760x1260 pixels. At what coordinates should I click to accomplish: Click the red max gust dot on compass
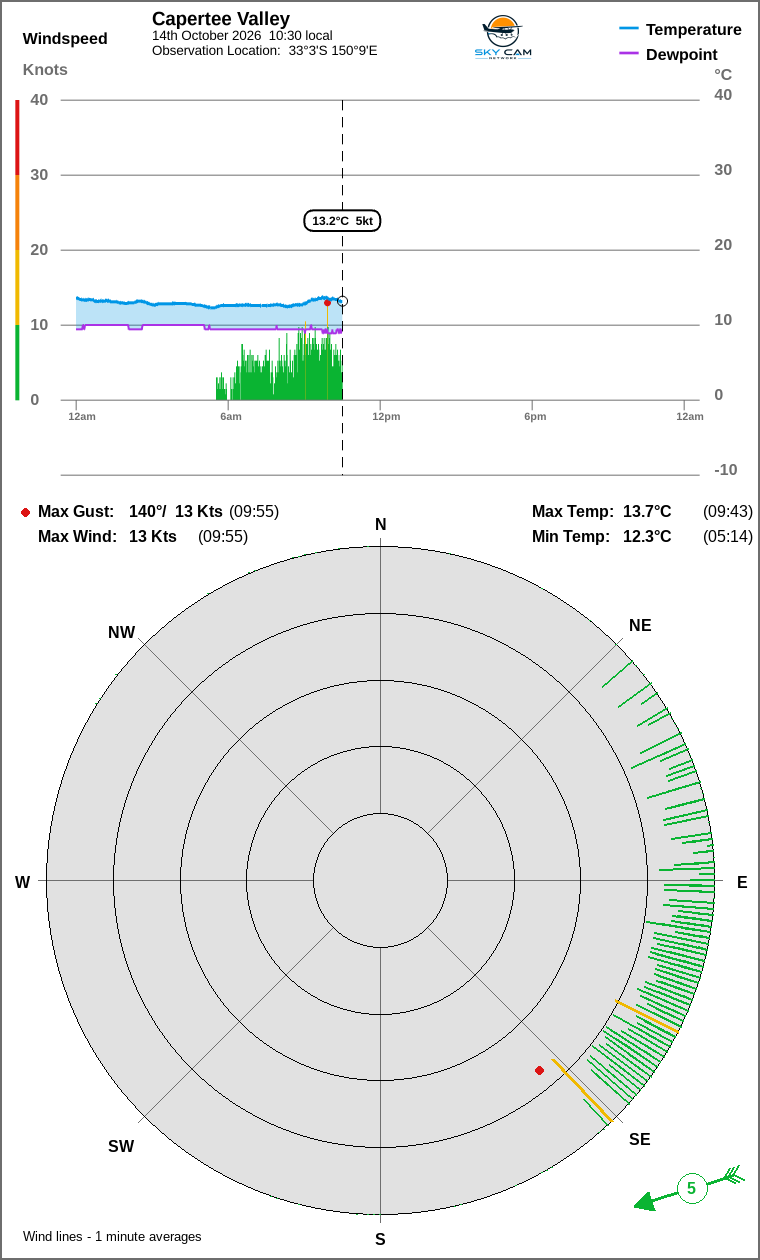(540, 1070)
